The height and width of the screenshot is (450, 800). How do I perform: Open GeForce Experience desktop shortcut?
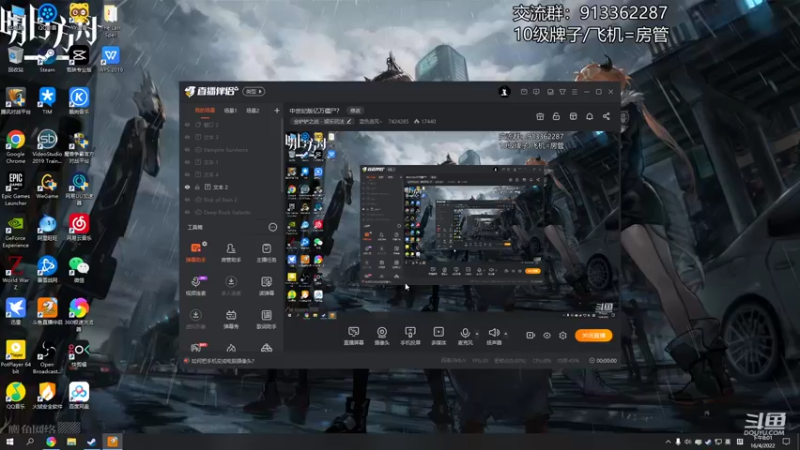coord(15,232)
